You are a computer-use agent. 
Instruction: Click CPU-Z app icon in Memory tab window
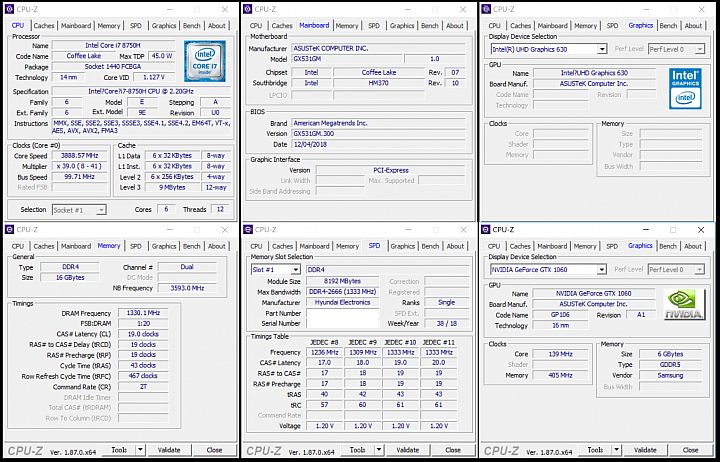tap(9, 230)
